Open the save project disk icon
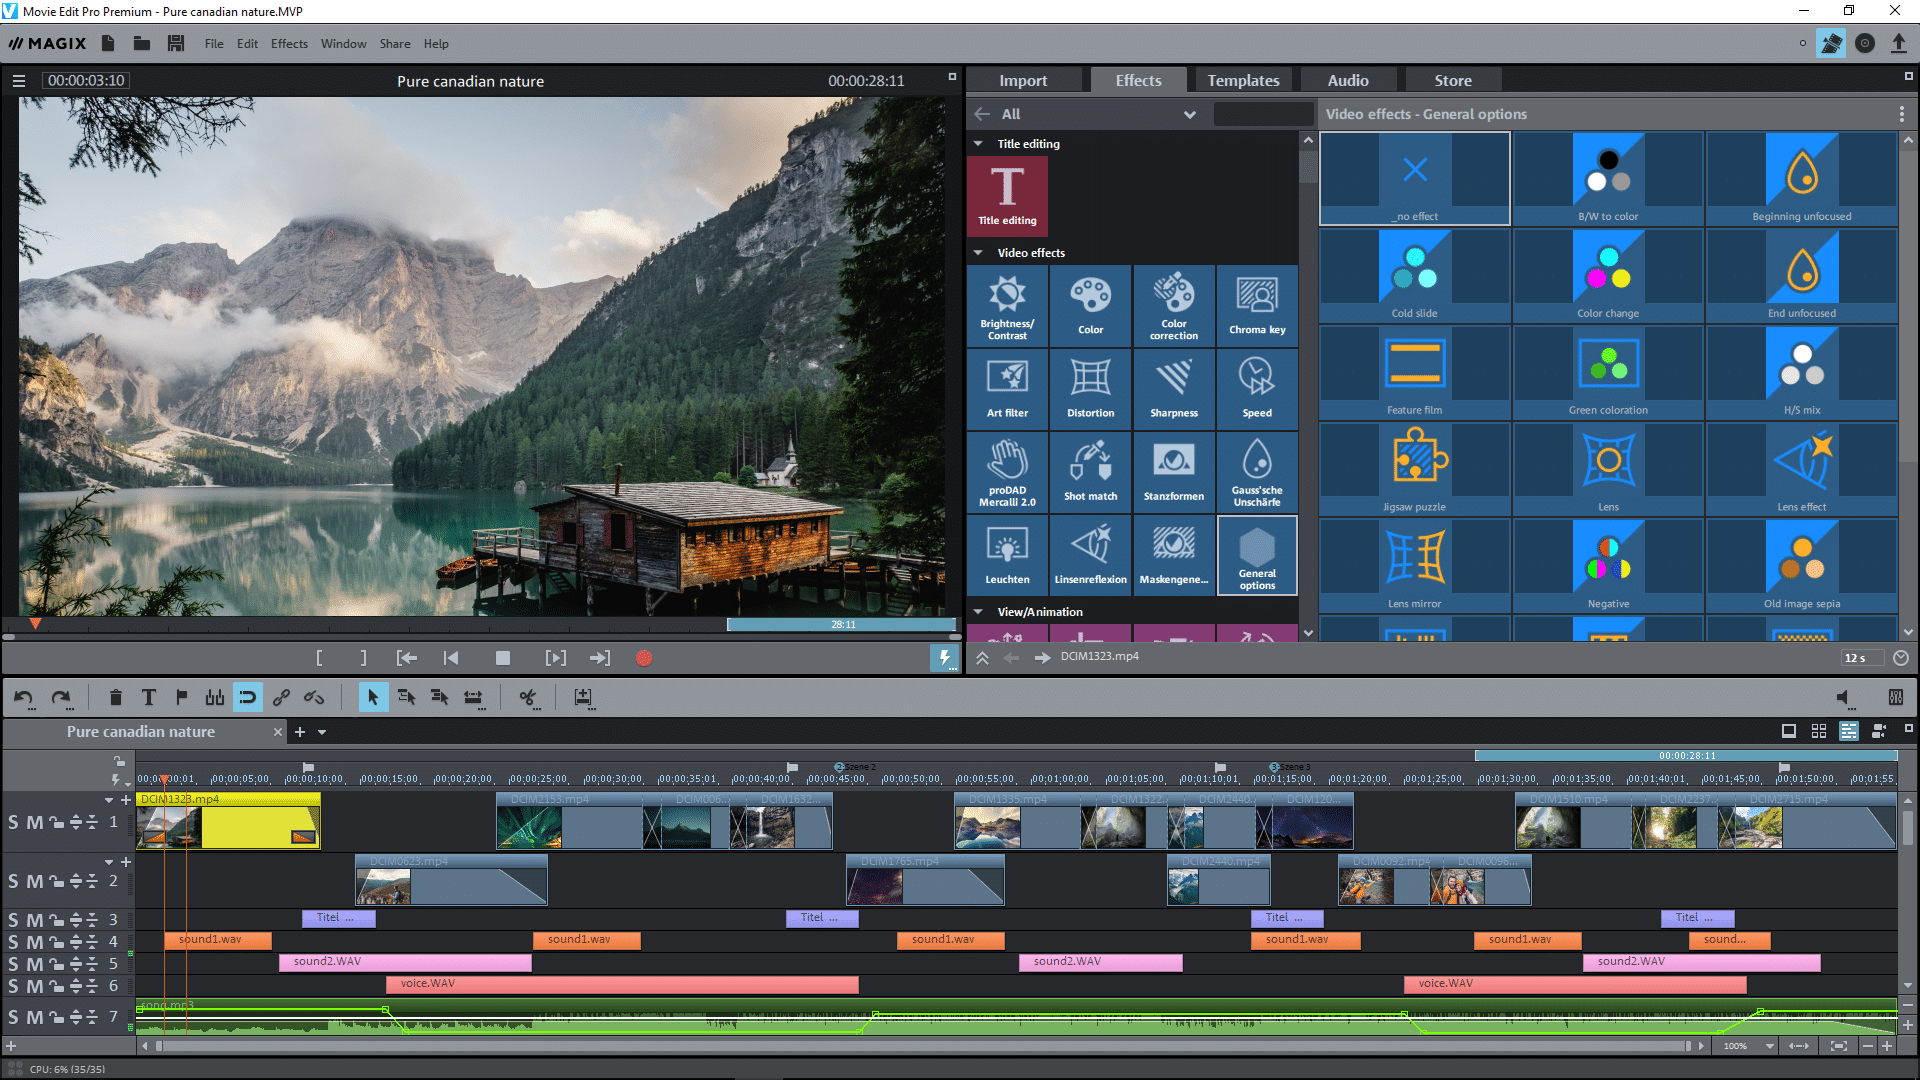This screenshot has height=1080, width=1920. click(x=176, y=43)
